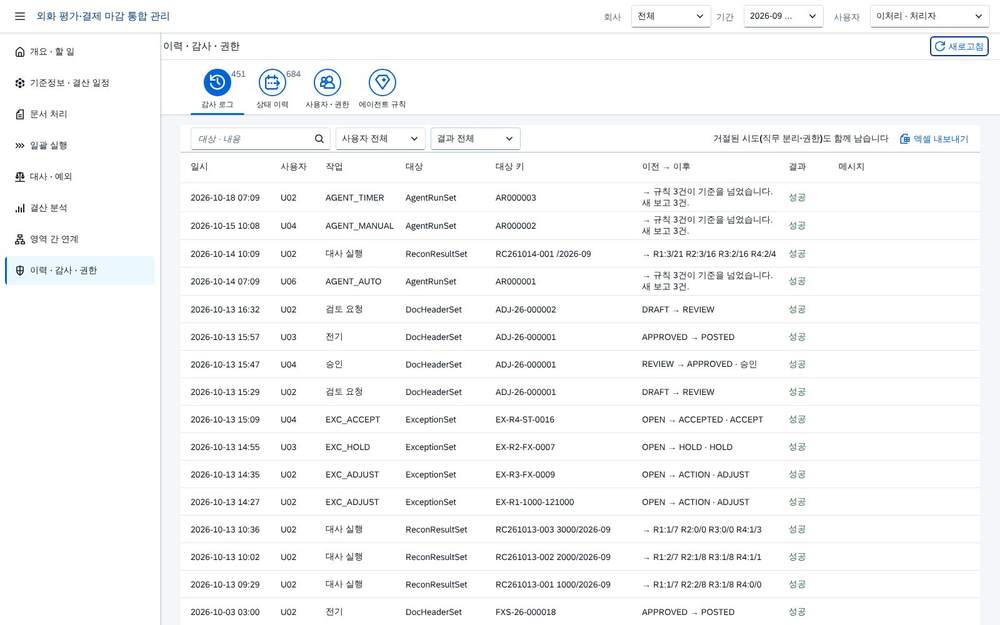Select the 감사 로그 history clock icon
This screenshot has width=1000, height=625.
[x=217, y=82]
